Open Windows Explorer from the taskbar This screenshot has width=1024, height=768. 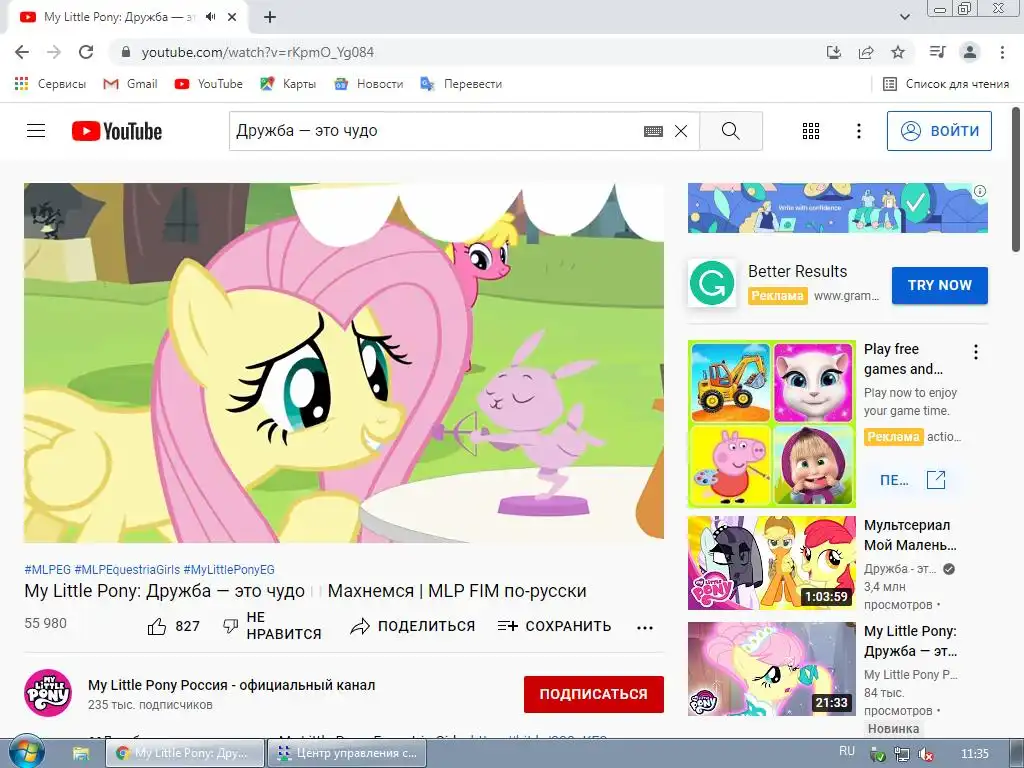80,753
